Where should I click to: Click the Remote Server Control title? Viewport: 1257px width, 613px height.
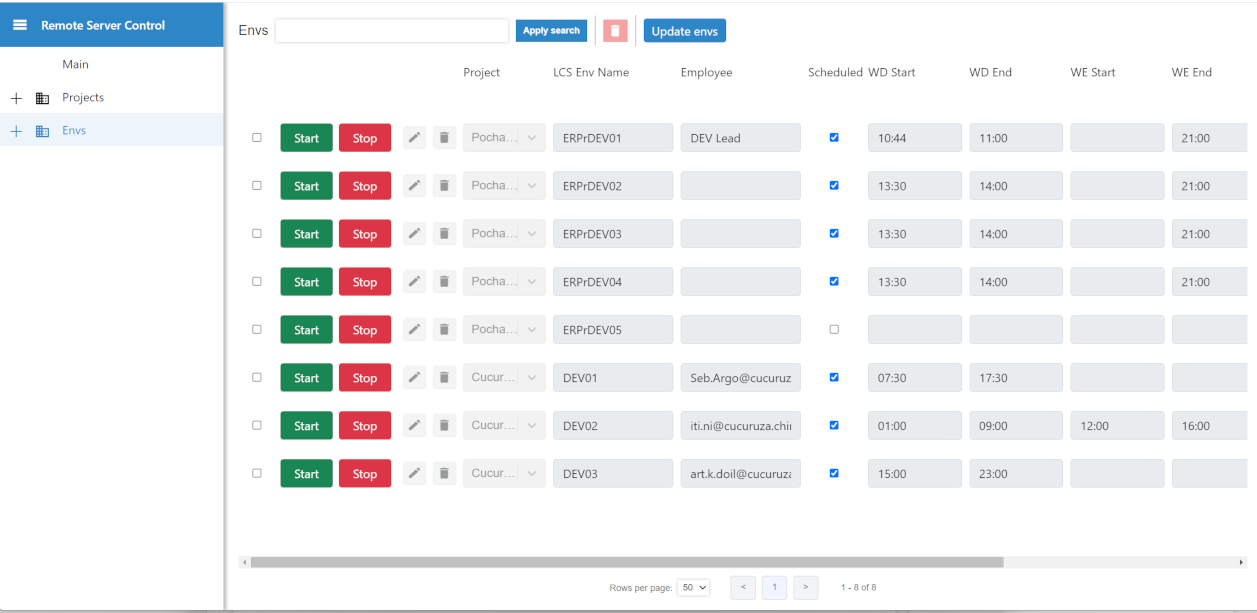click(103, 25)
